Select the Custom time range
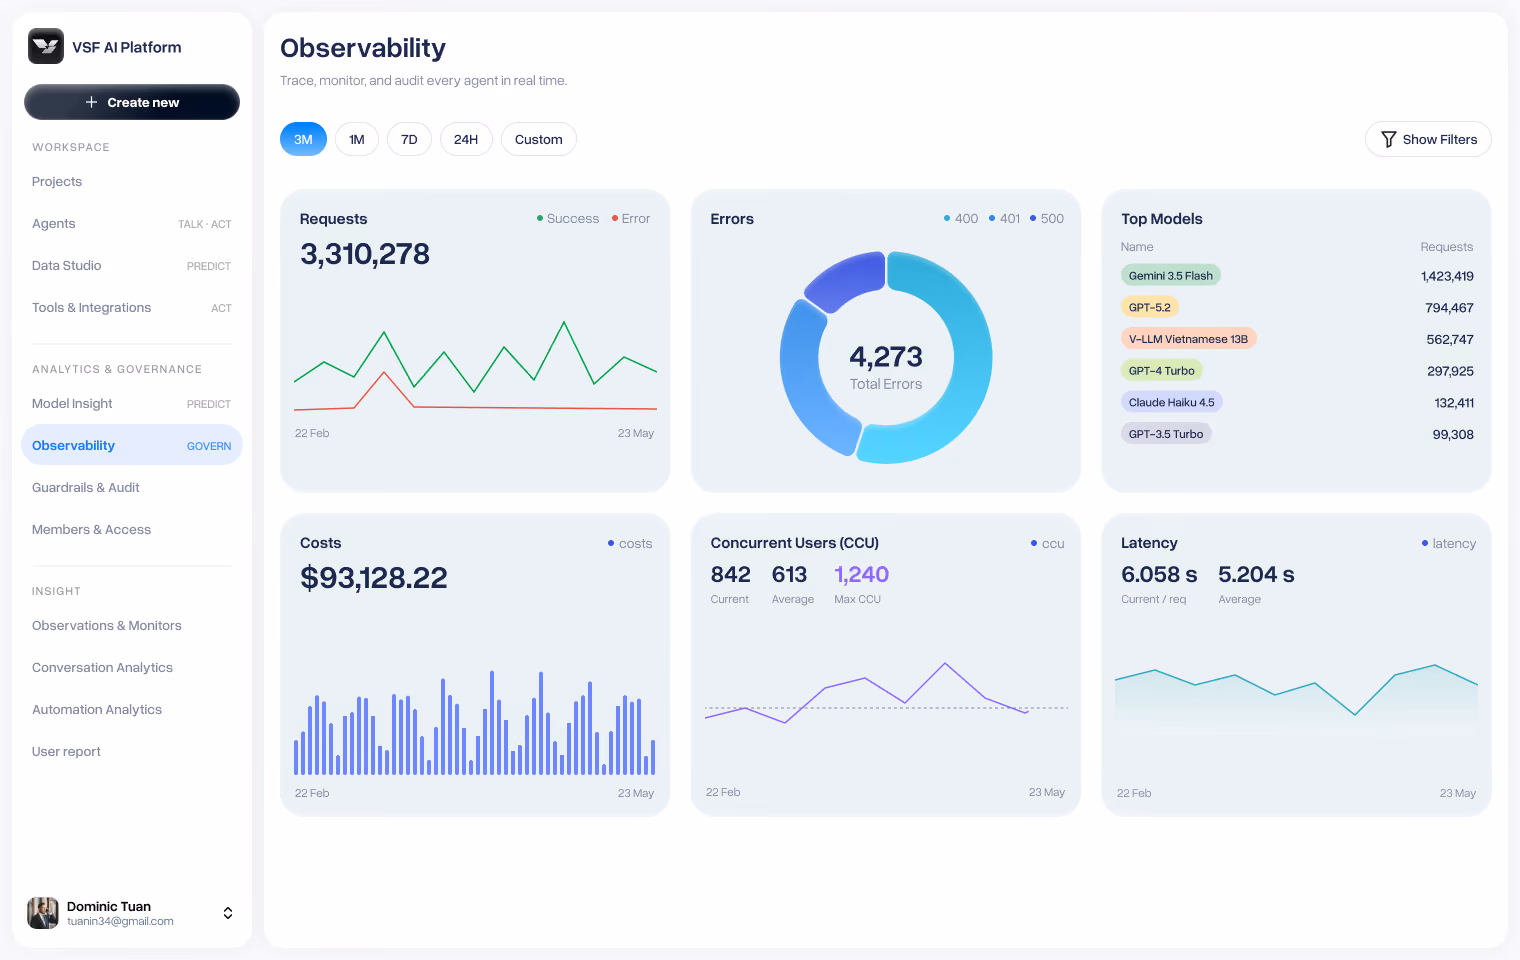Viewport: 1520px width, 960px height. 539,139
